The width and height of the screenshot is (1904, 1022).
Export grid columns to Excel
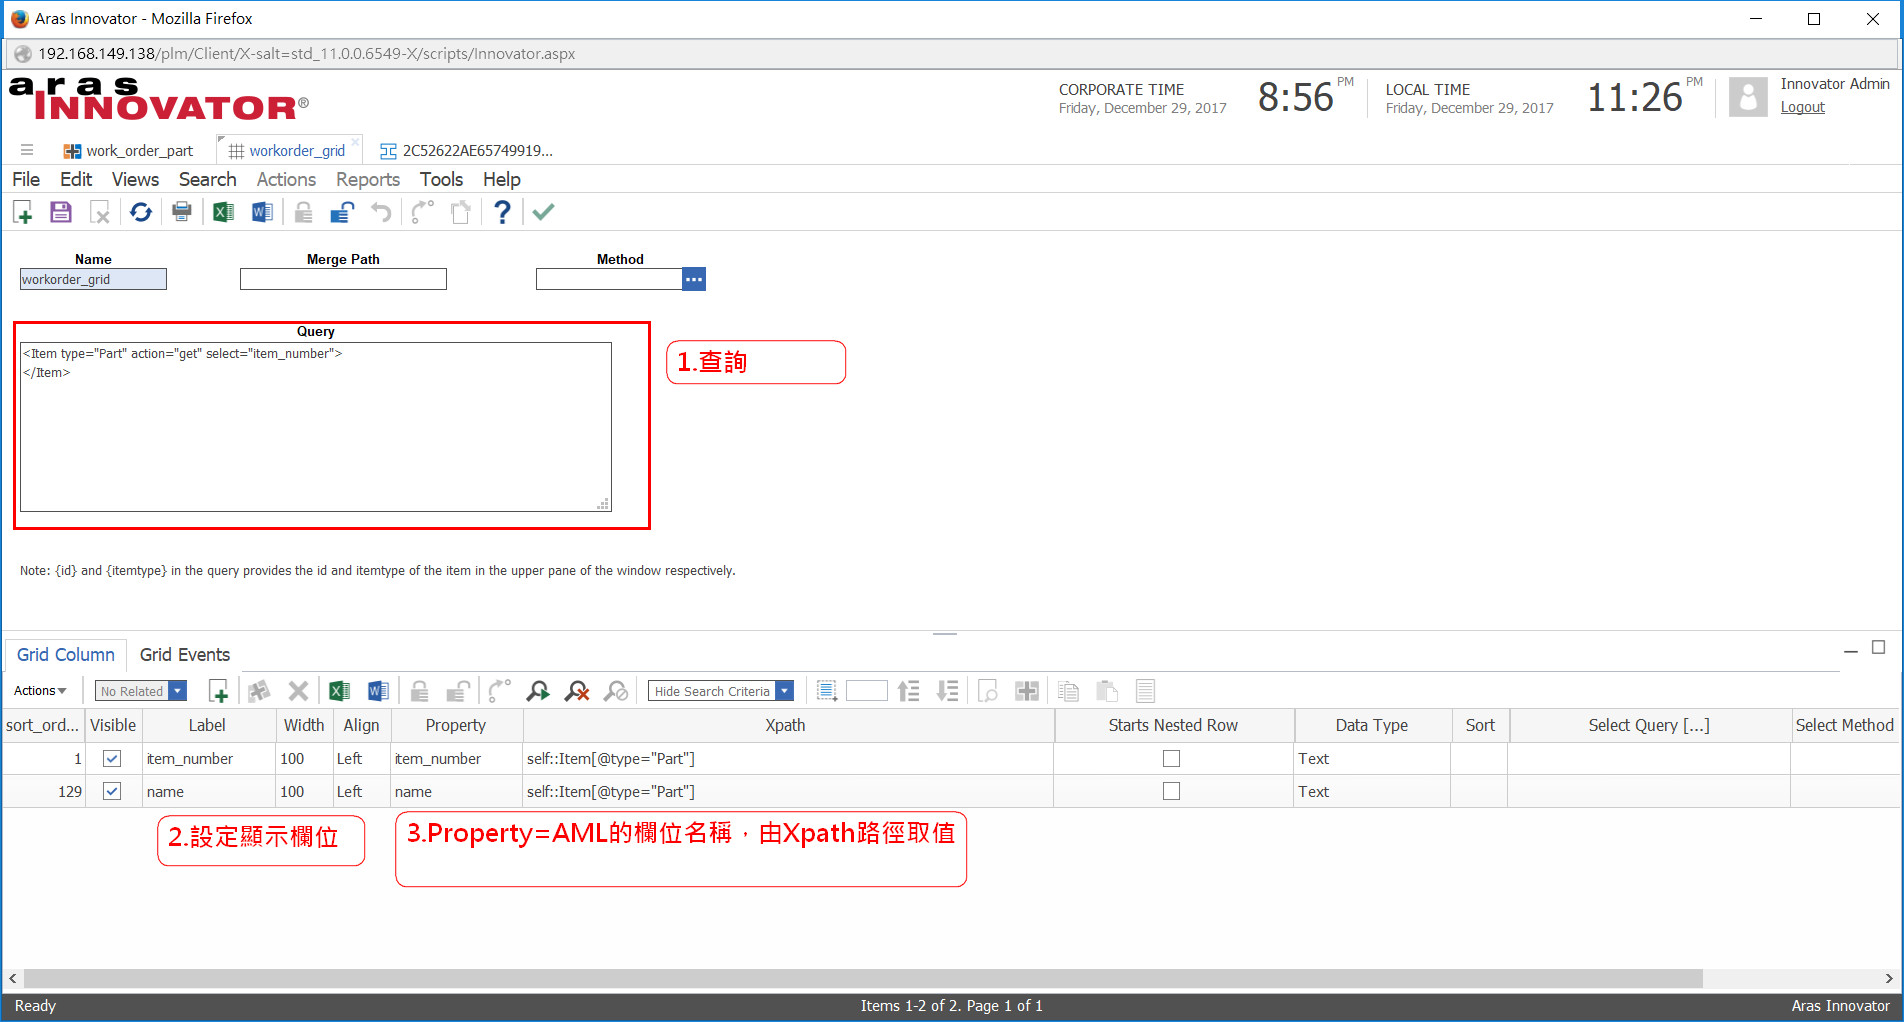click(x=339, y=691)
